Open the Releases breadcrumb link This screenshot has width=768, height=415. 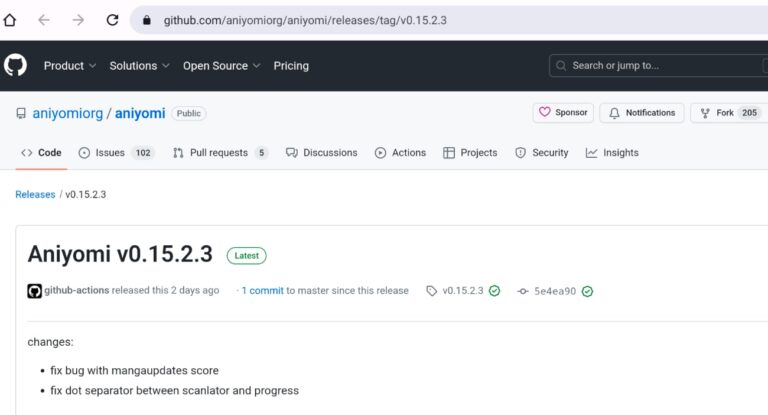point(35,194)
